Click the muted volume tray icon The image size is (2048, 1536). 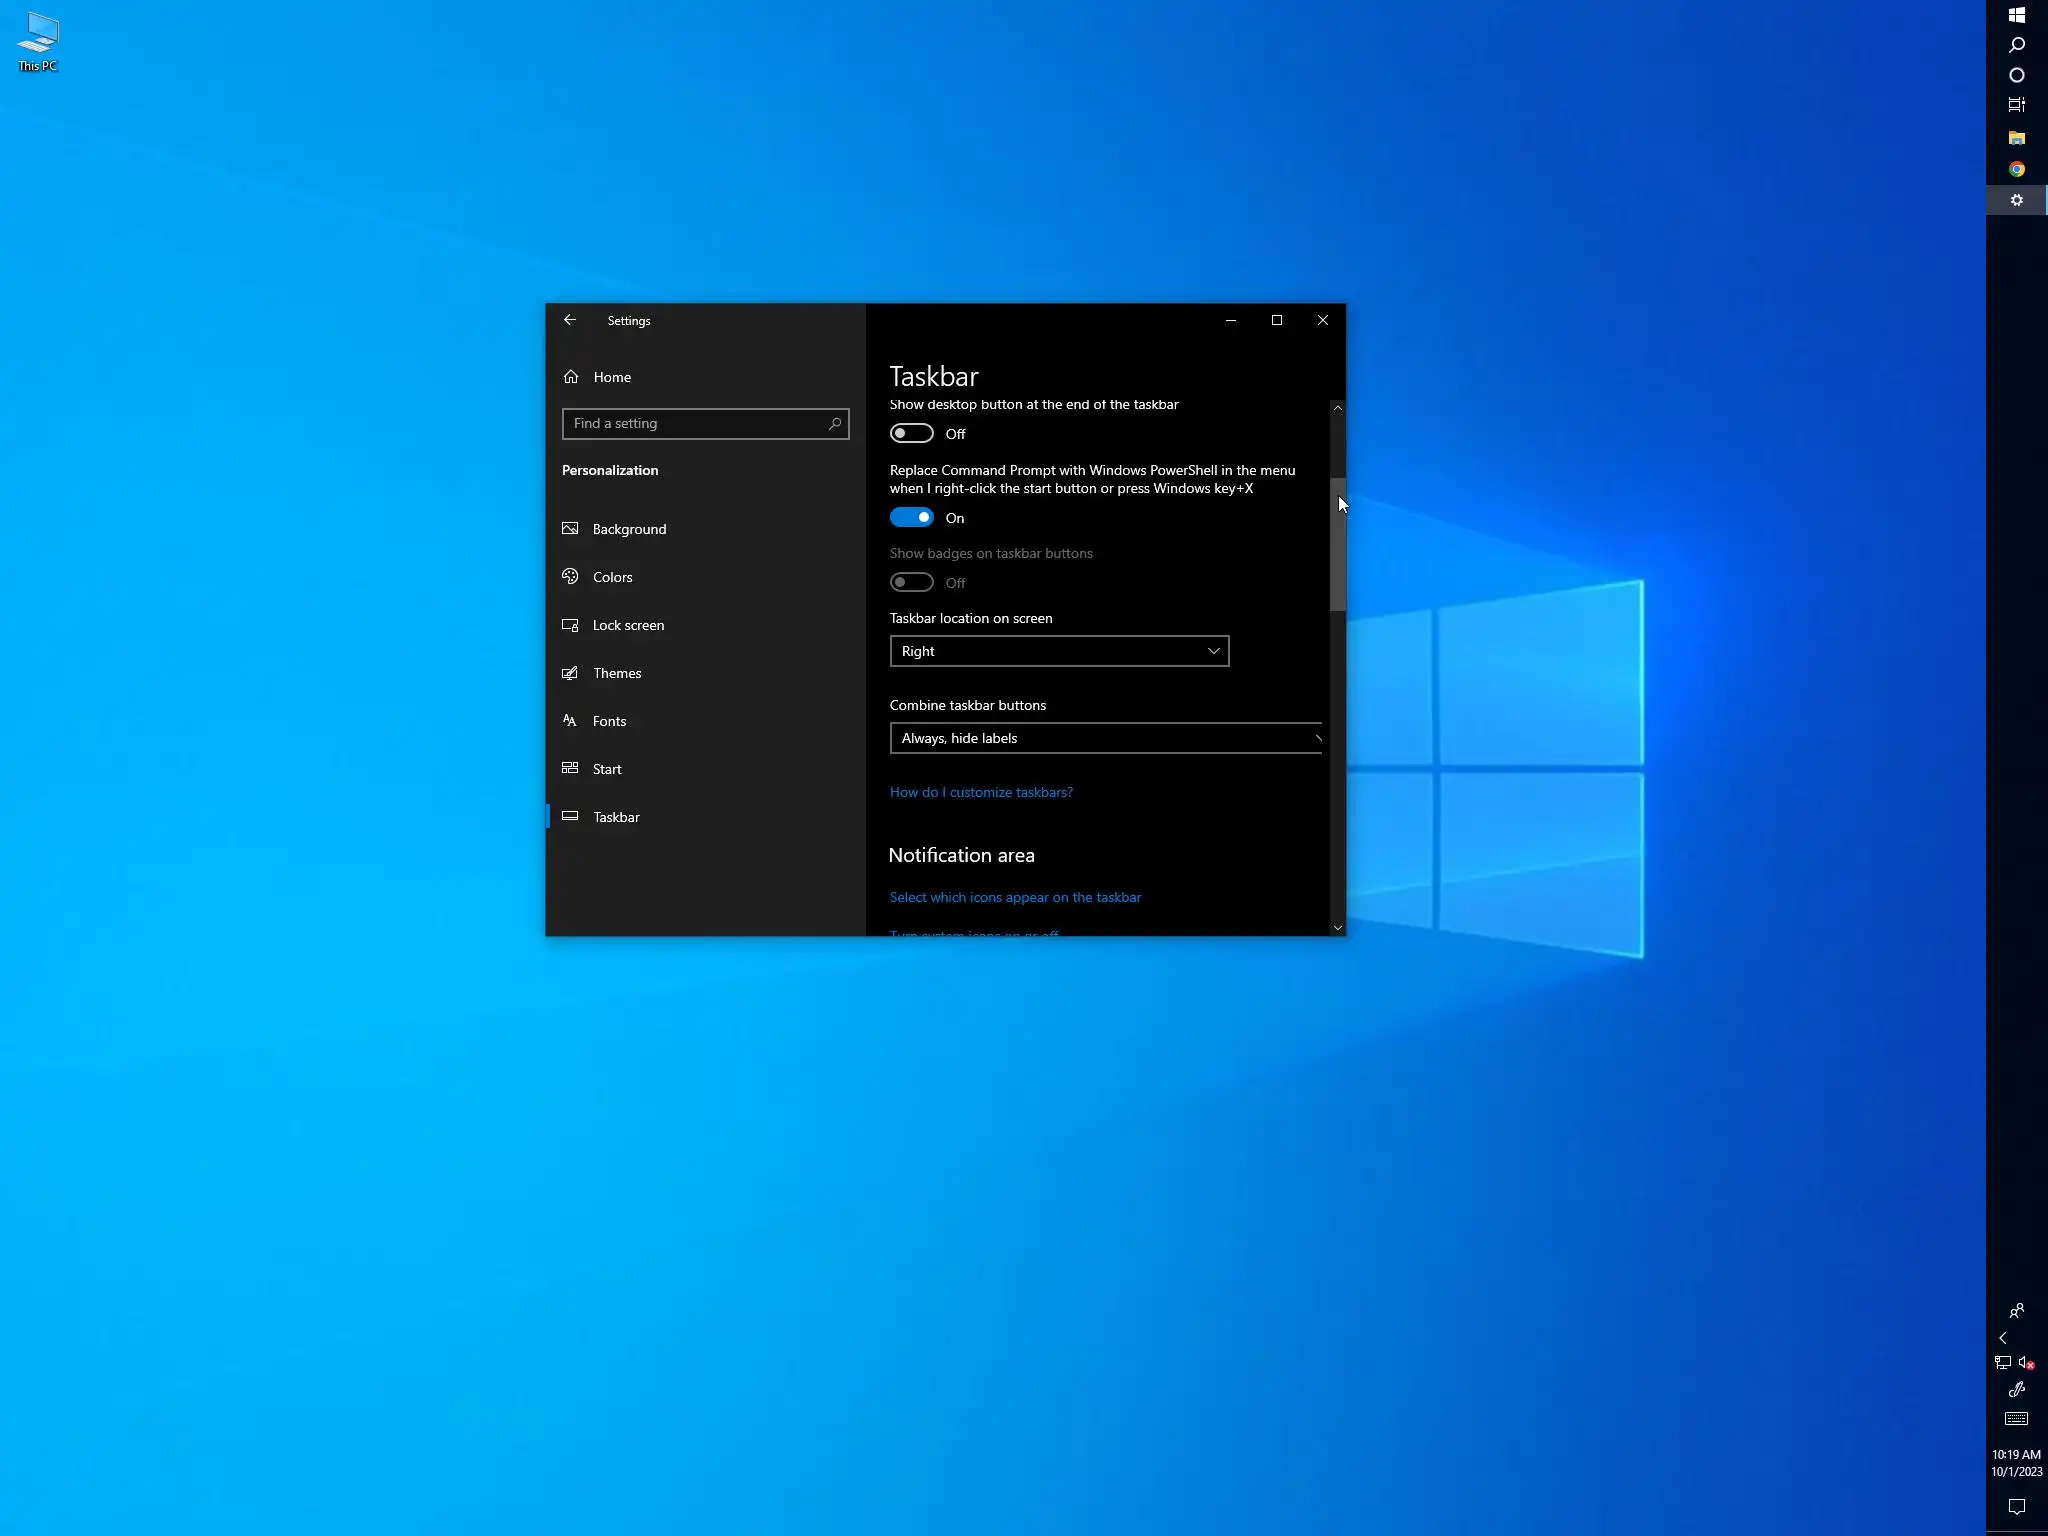tap(2026, 1363)
